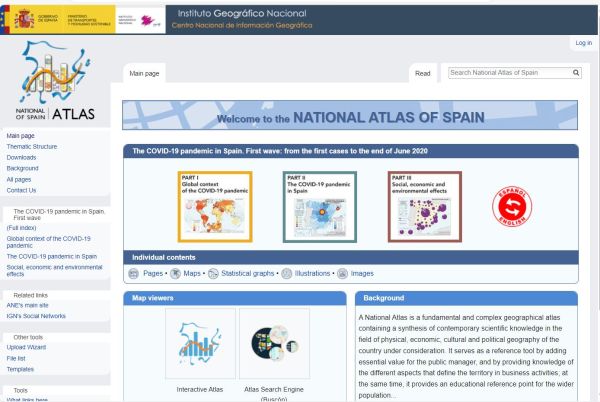Click the Instituto Geográfico Nacional header title
600x402 pixels.
point(242,13)
